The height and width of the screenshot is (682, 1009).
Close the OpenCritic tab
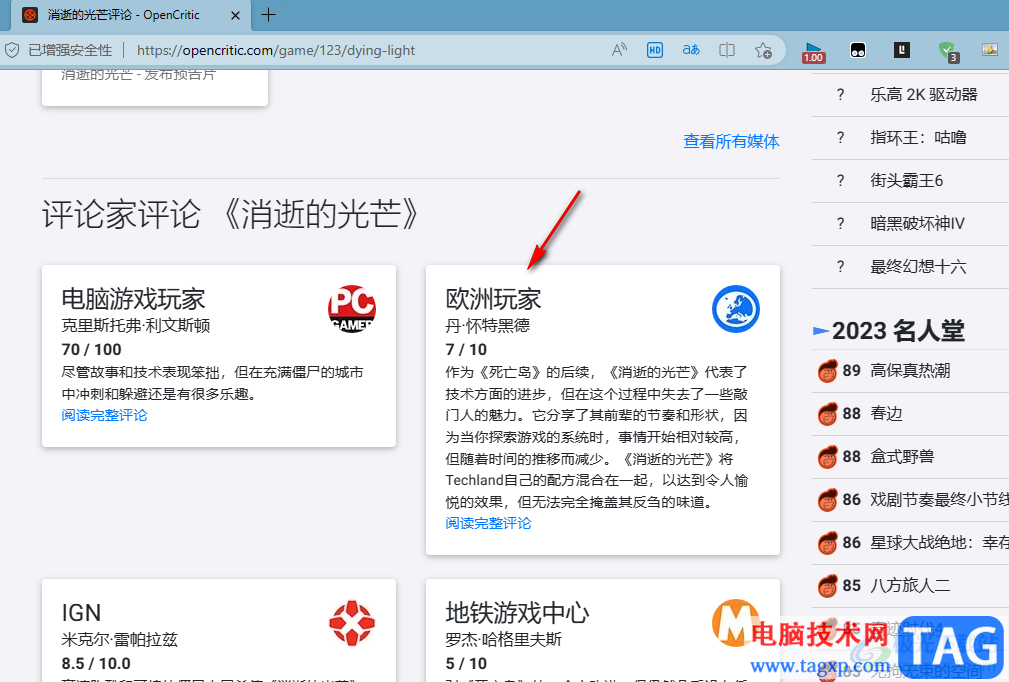(x=236, y=15)
